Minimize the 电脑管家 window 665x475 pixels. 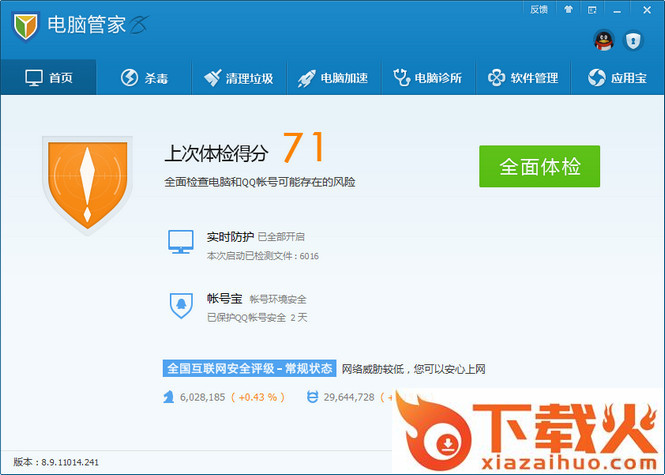(617, 10)
